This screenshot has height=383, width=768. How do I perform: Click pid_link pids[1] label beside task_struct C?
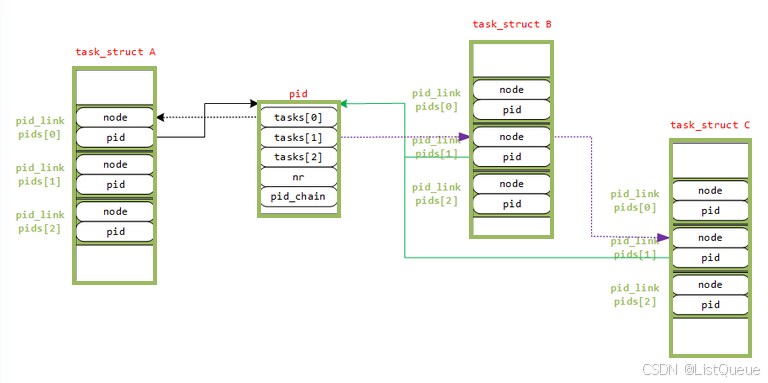pos(635,248)
